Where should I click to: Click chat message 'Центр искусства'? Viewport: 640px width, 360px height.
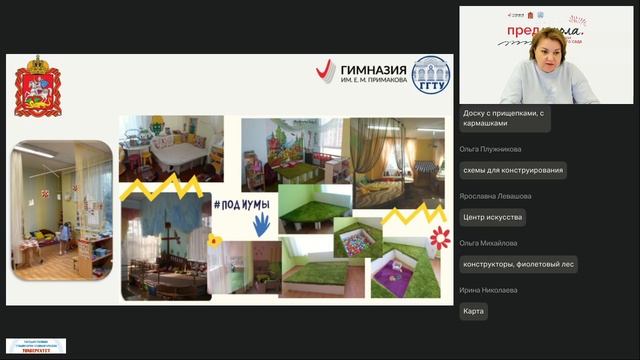493,217
